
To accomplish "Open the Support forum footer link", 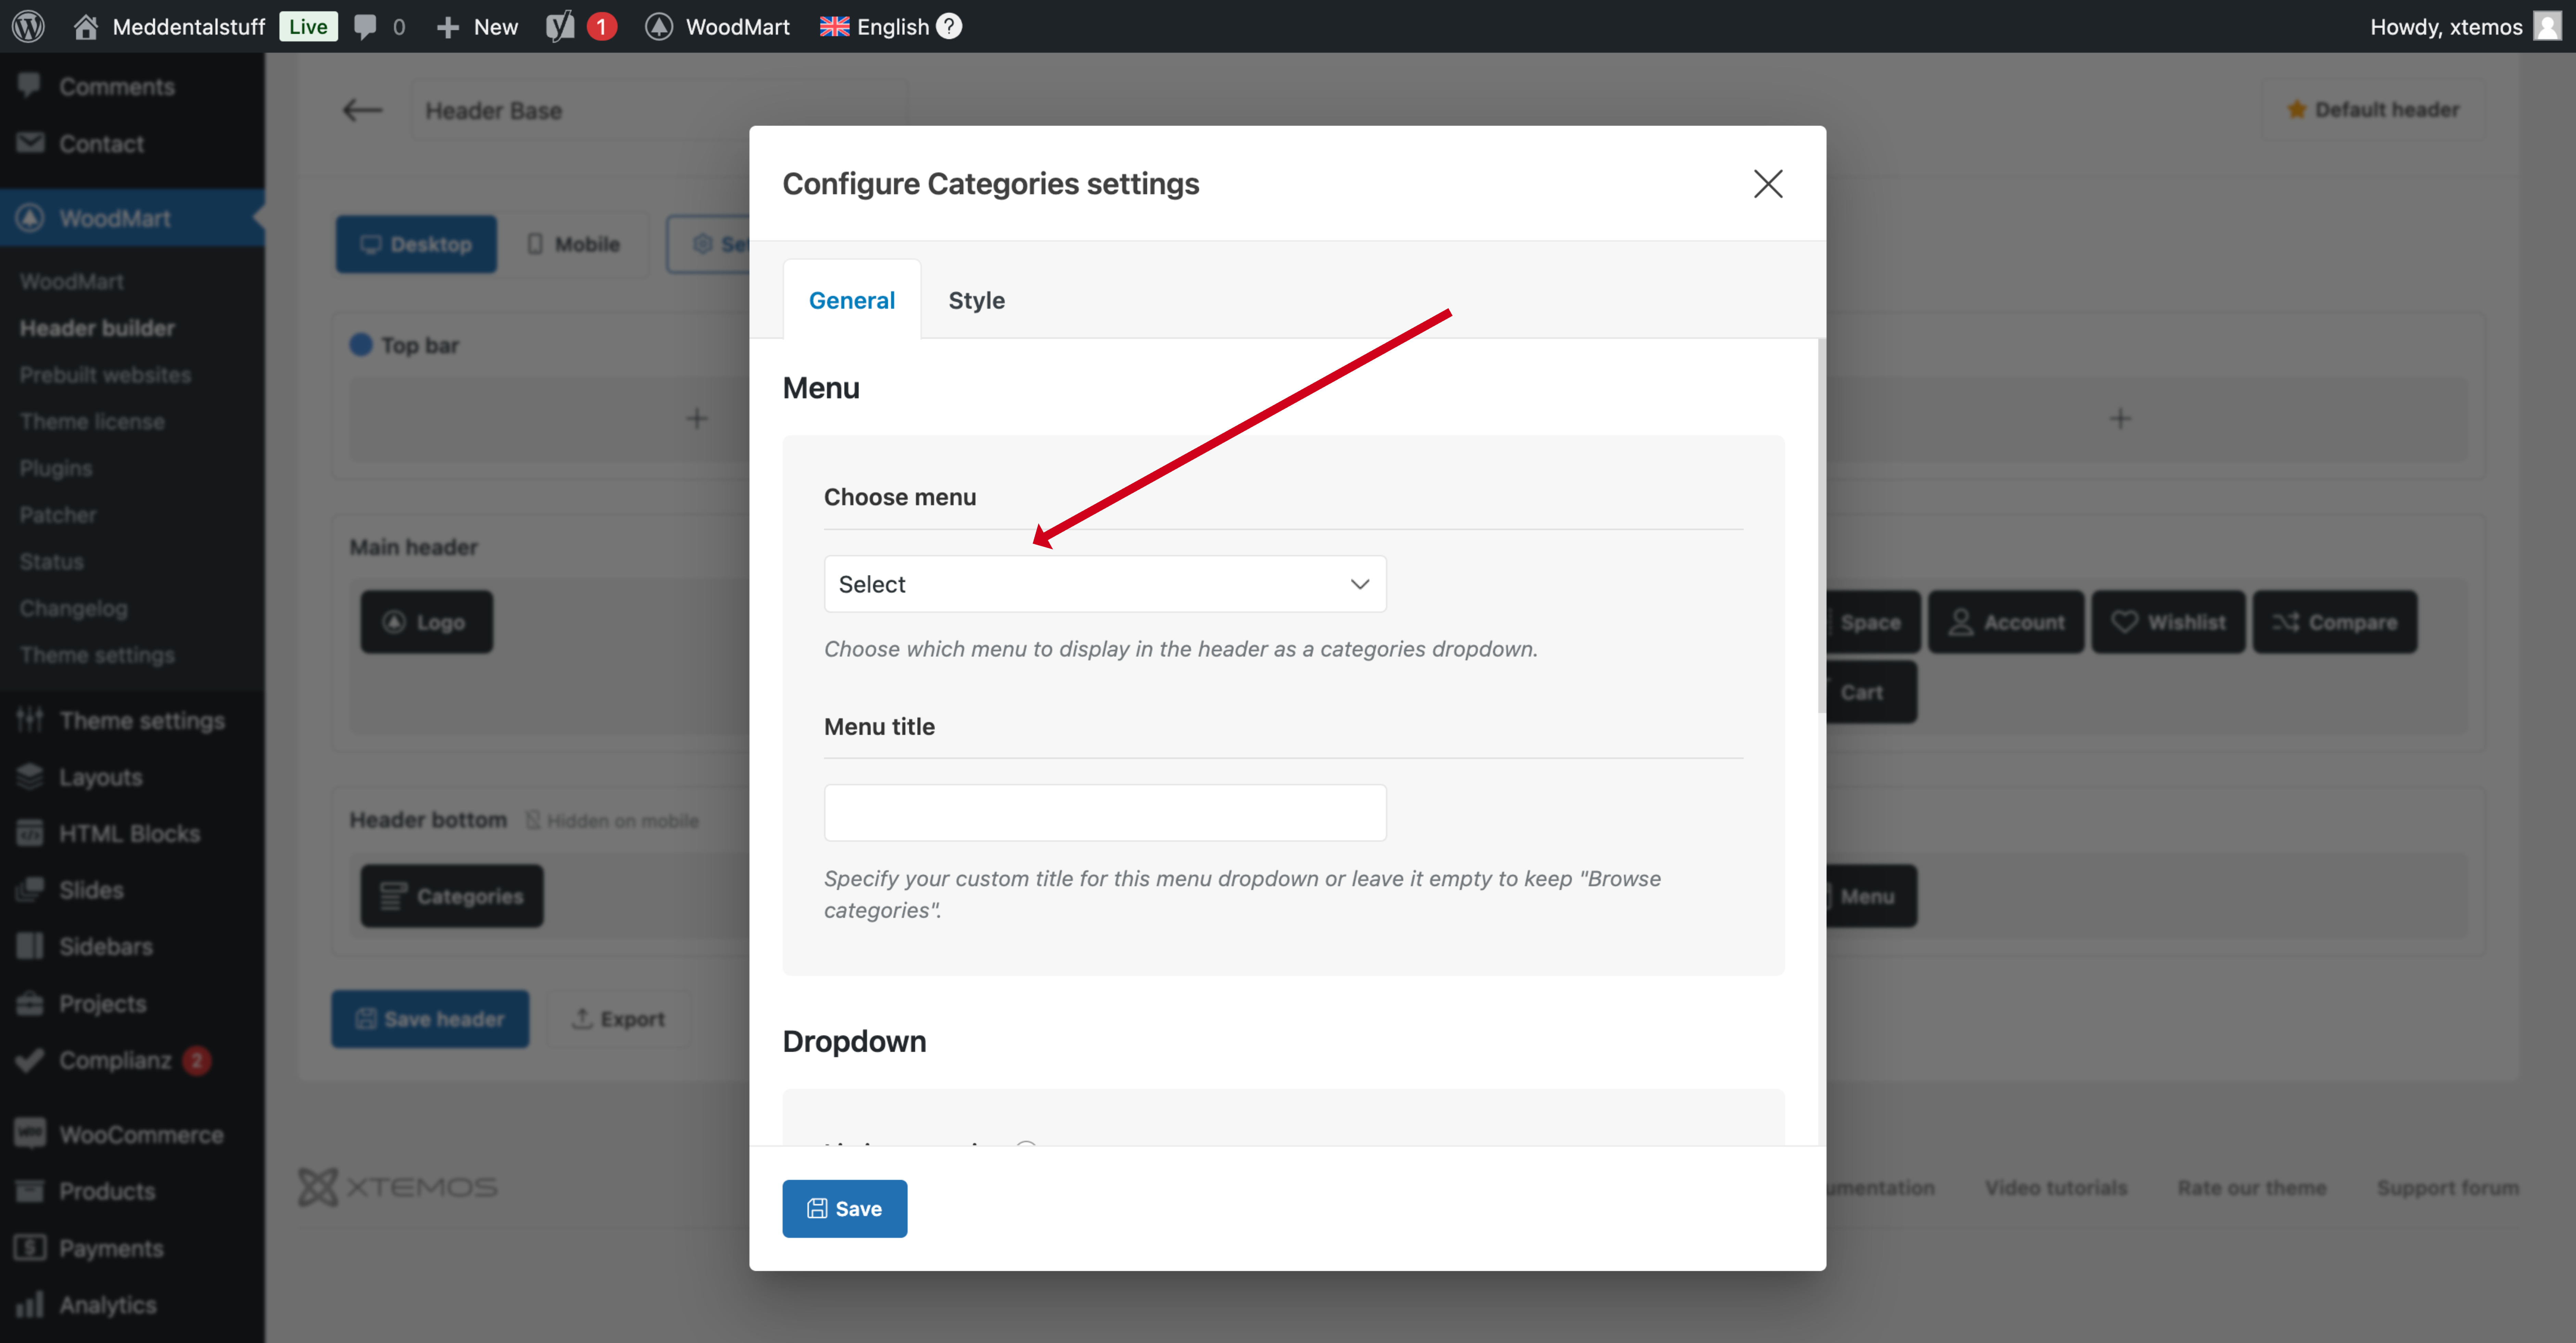I will coord(2448,1188).
